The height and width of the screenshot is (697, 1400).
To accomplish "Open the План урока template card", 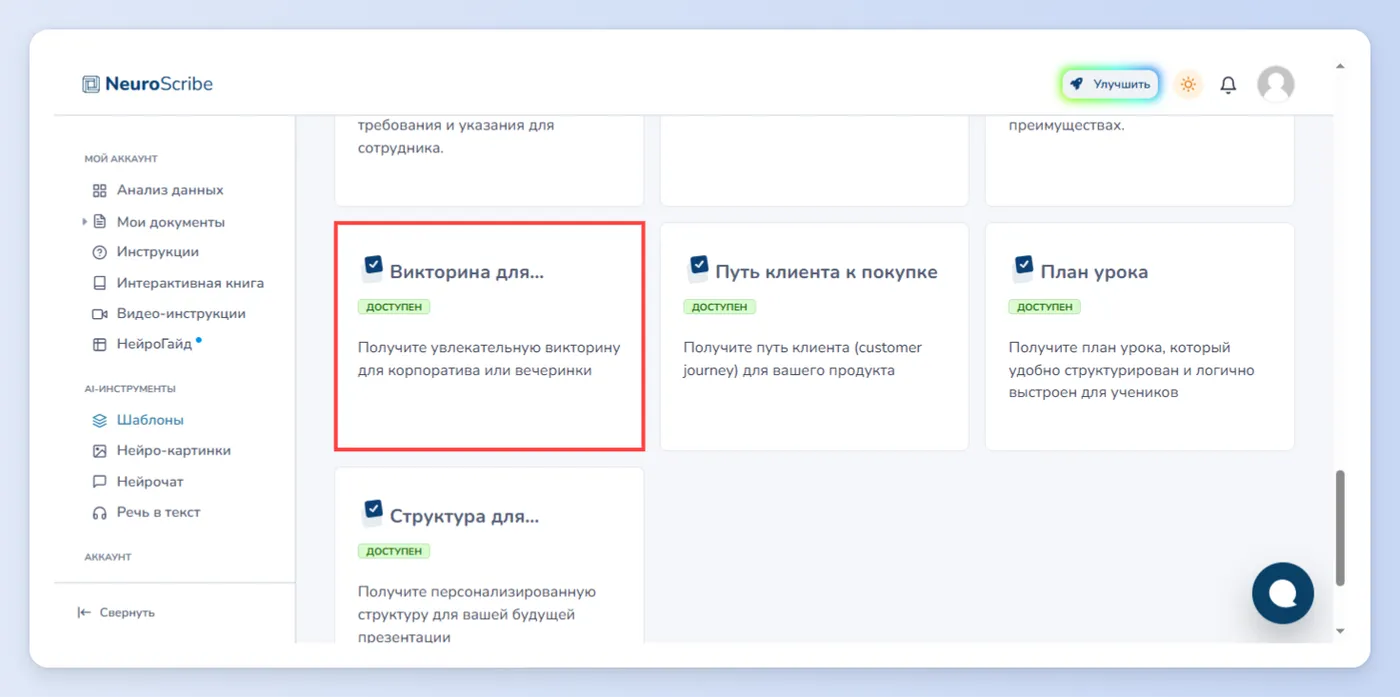I will click(x=1139, y=336).
